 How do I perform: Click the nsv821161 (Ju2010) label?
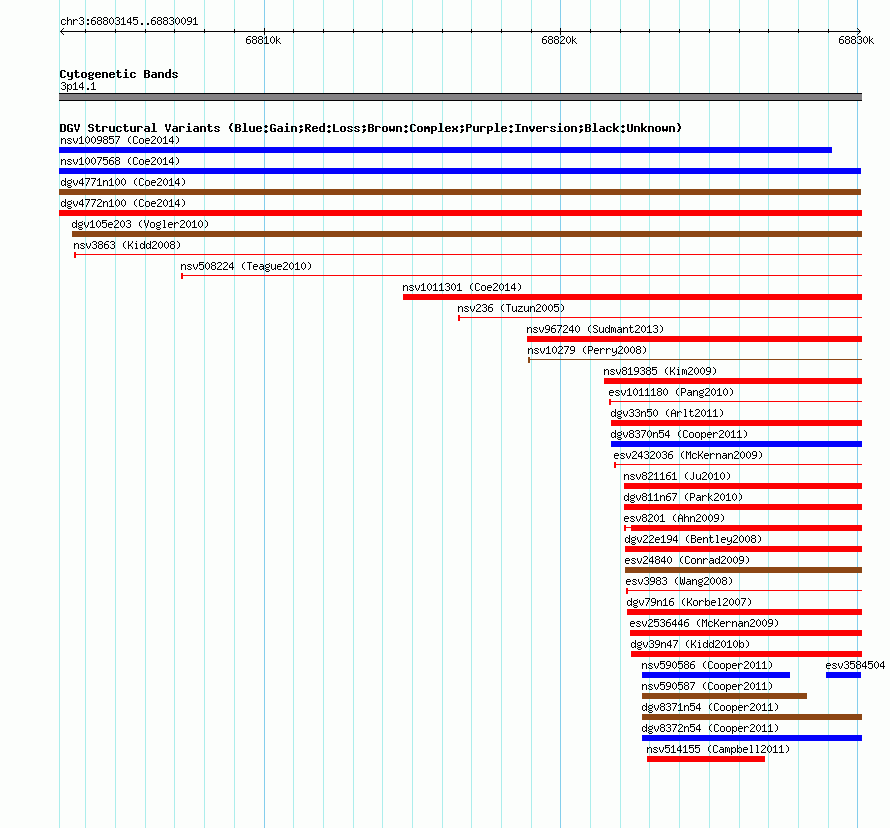[677, 476]
